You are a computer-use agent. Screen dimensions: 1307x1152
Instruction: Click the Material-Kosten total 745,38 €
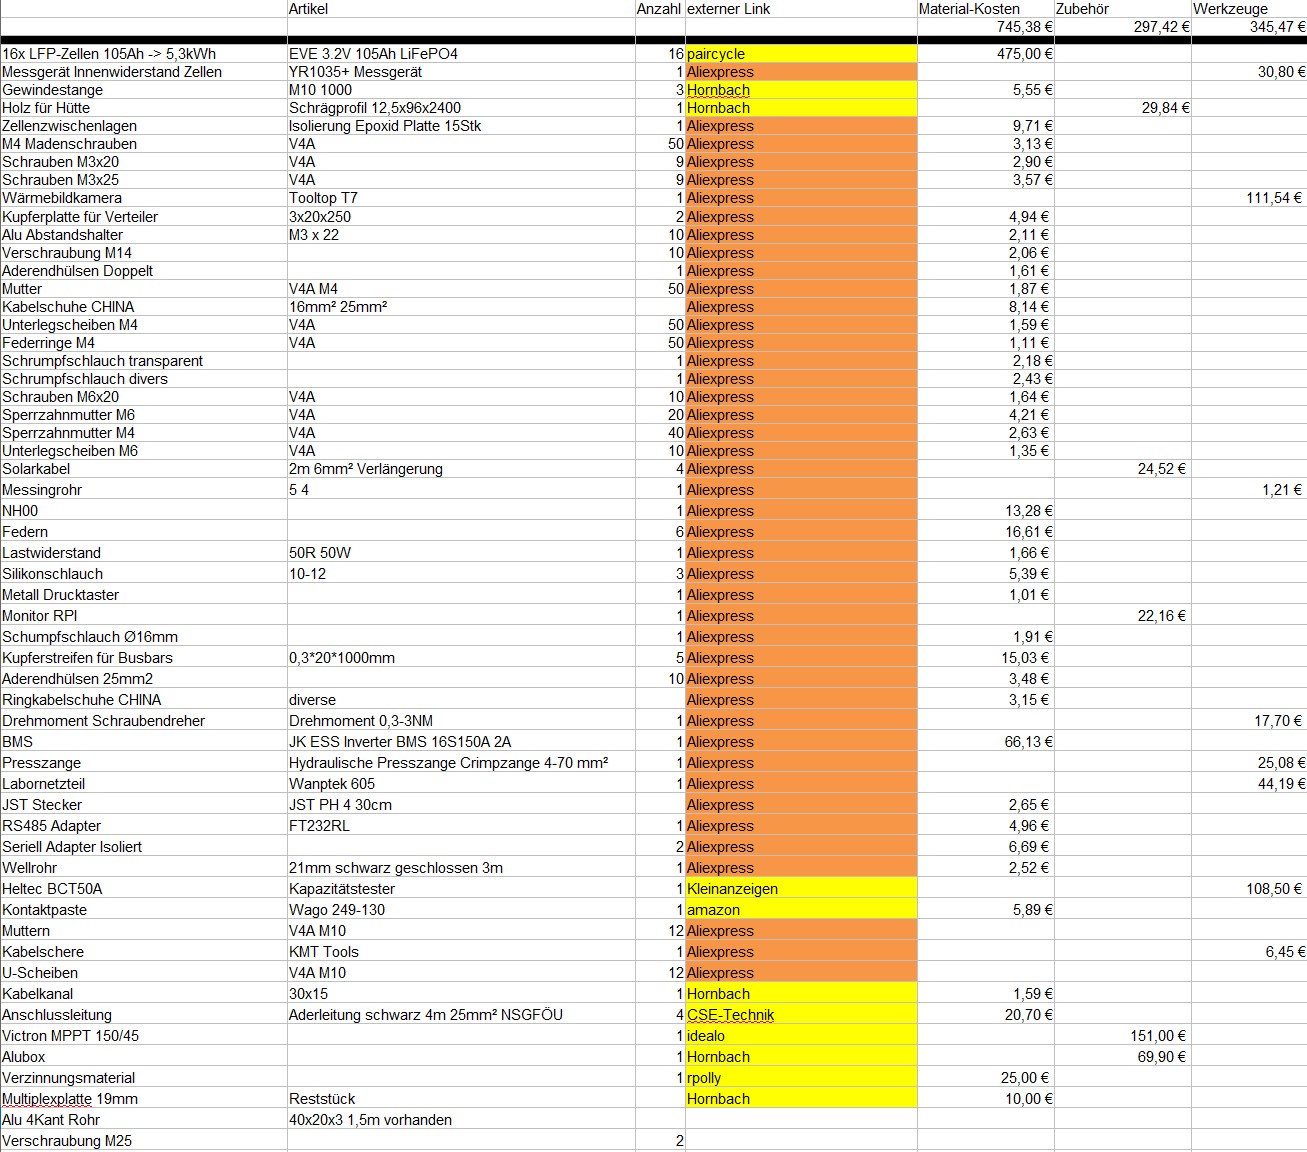(x=986, y=27)
